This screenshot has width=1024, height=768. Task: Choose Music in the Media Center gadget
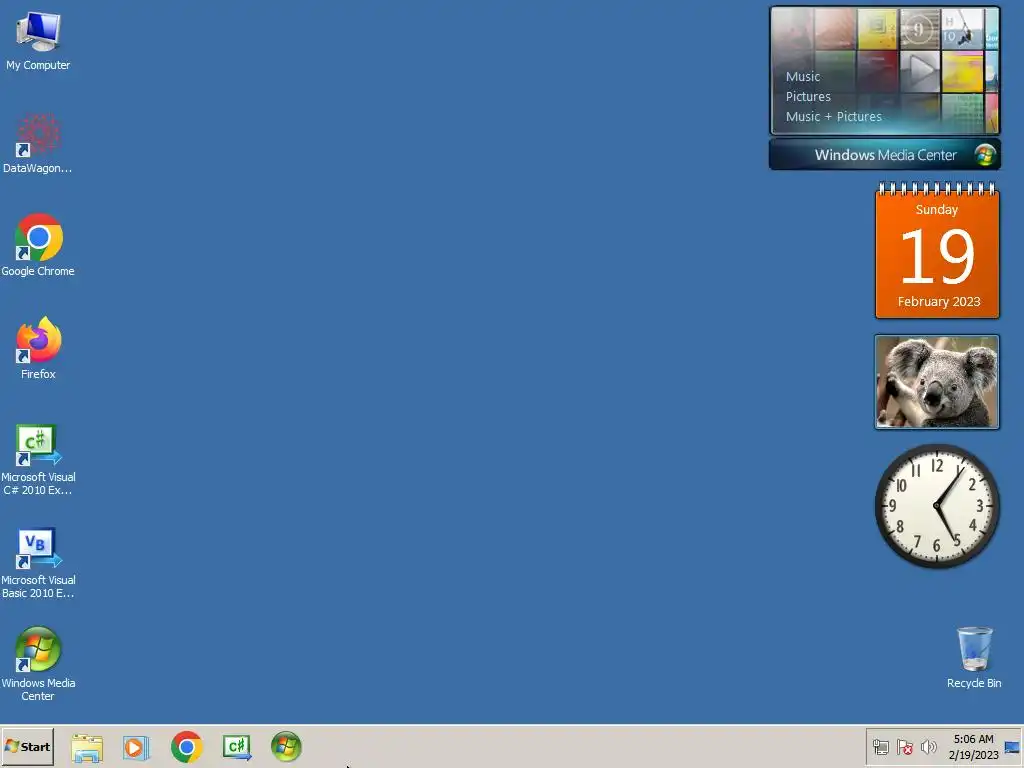[803, 76]
